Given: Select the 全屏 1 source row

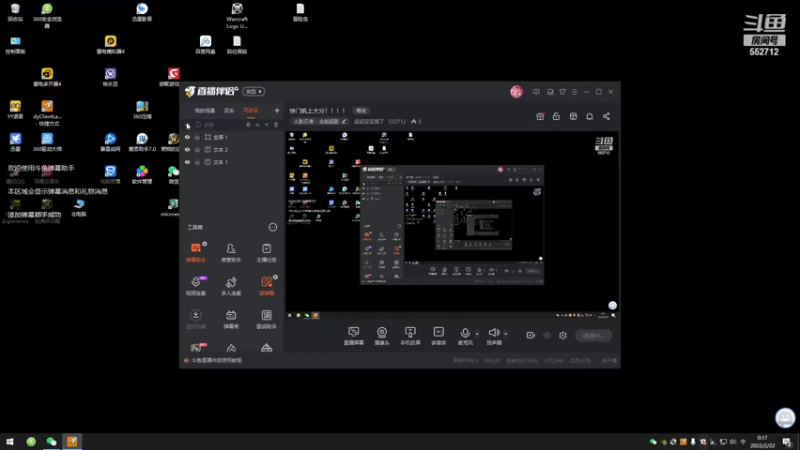Looking at the screenshot, I should coord(233,137).
